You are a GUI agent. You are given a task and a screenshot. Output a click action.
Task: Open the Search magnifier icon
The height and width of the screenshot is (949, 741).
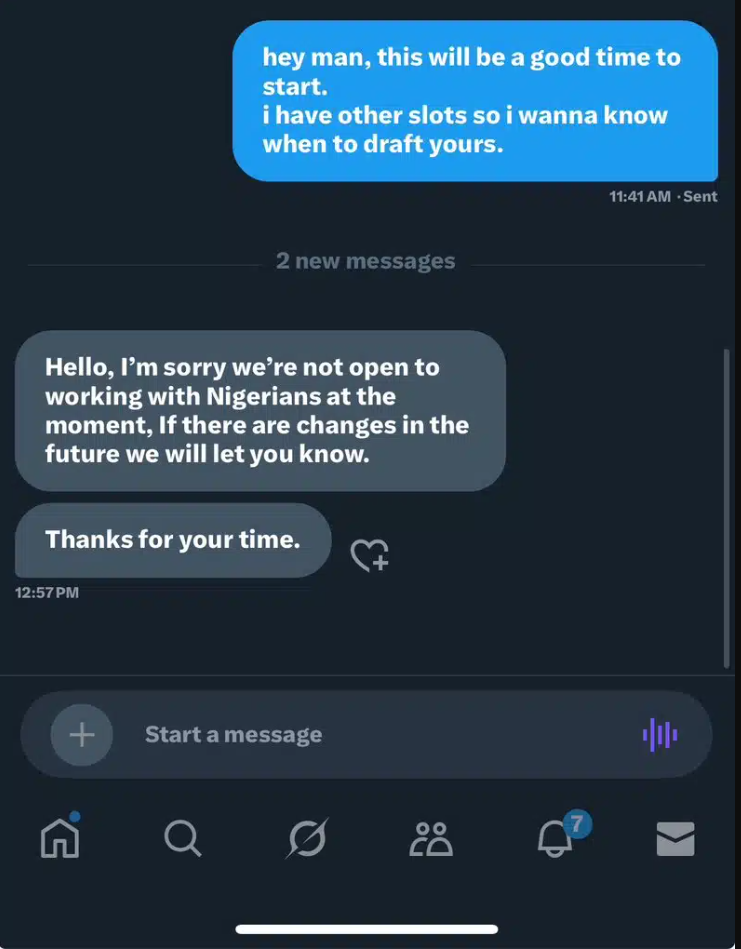click(183, 838)
